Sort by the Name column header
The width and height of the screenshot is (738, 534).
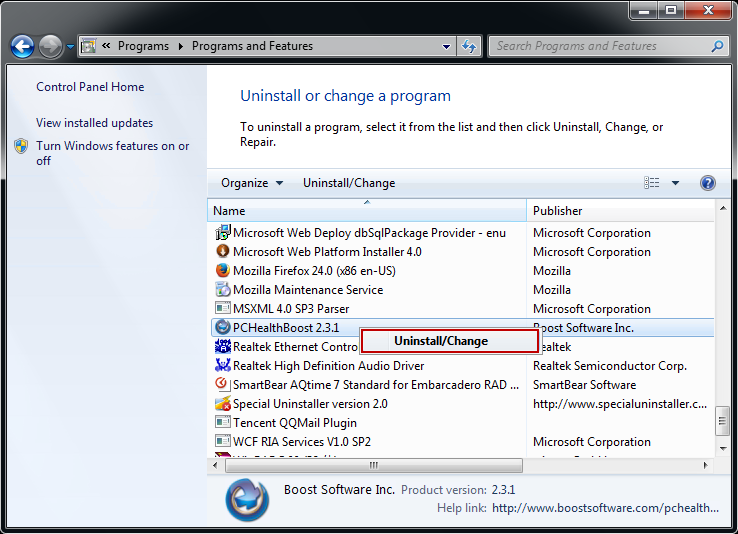tap(367, 210)
